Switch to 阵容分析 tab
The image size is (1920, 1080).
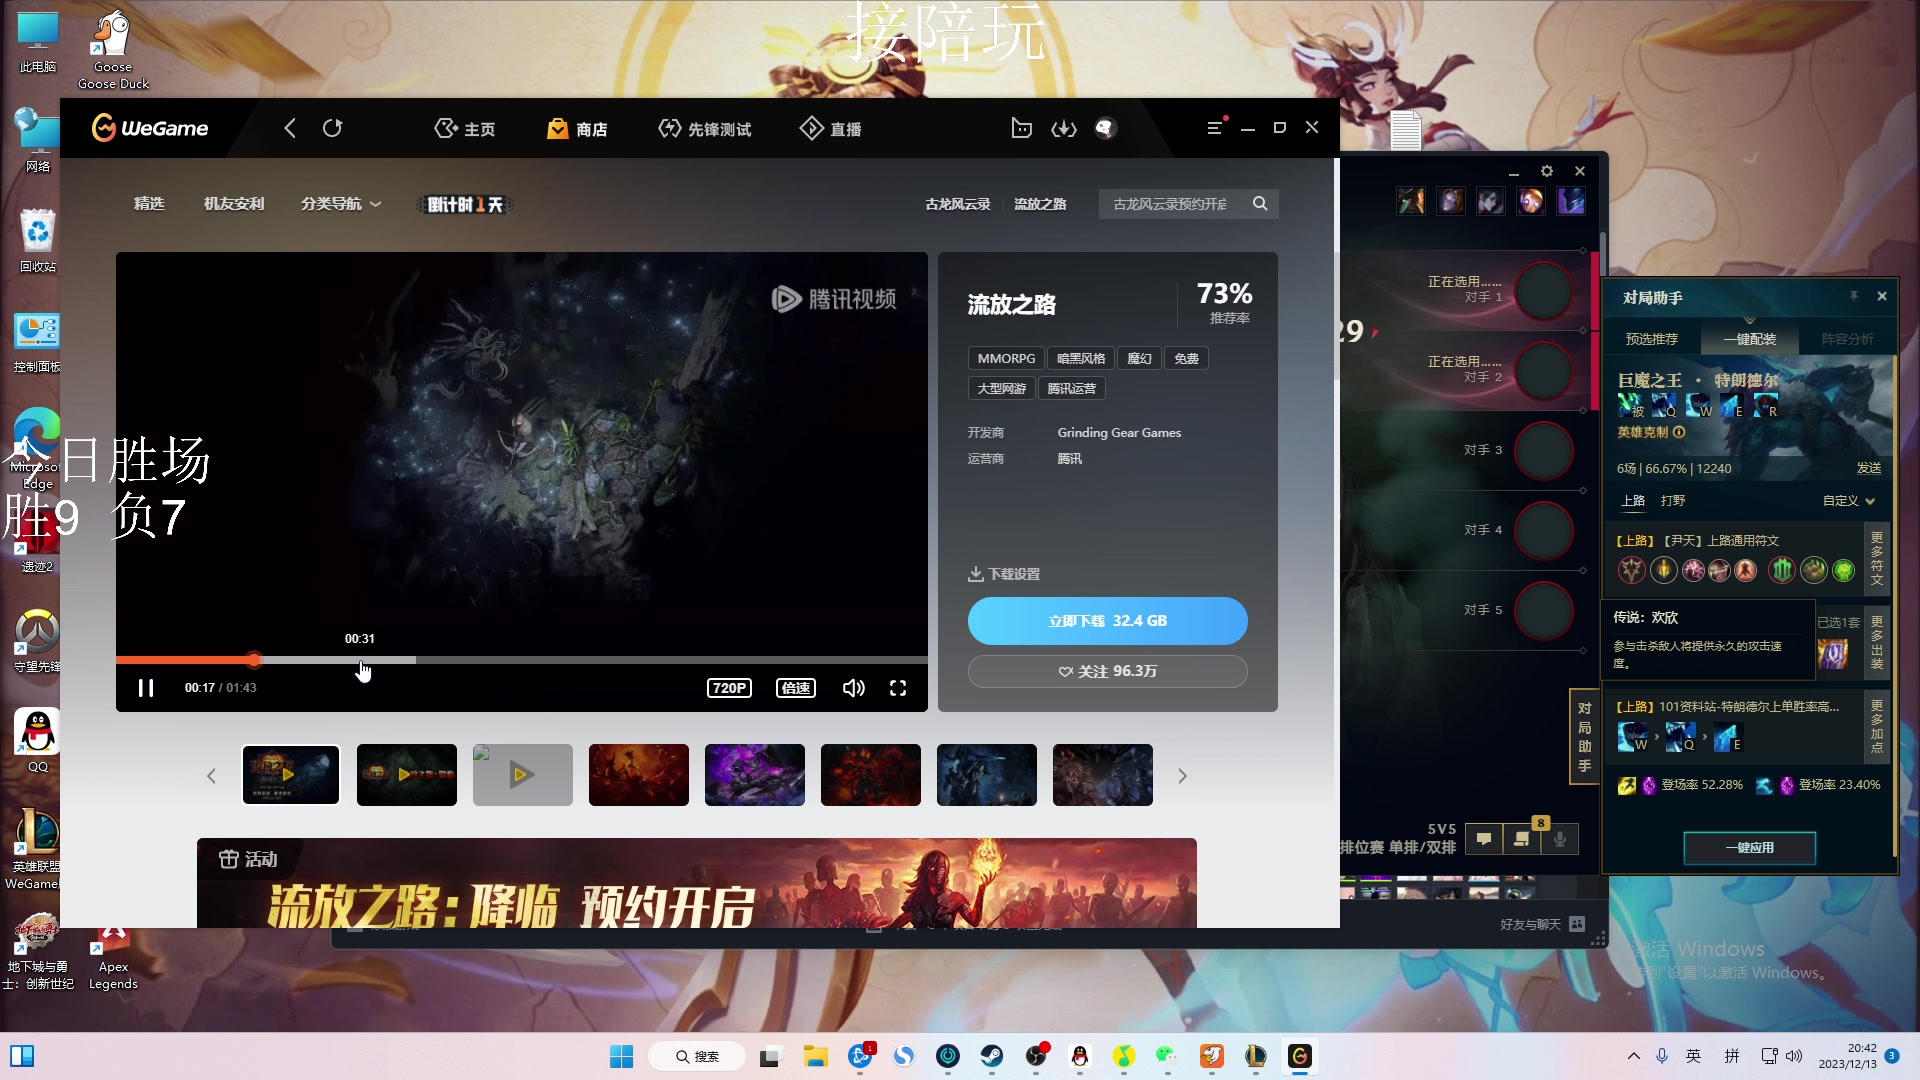point(1848,339)
